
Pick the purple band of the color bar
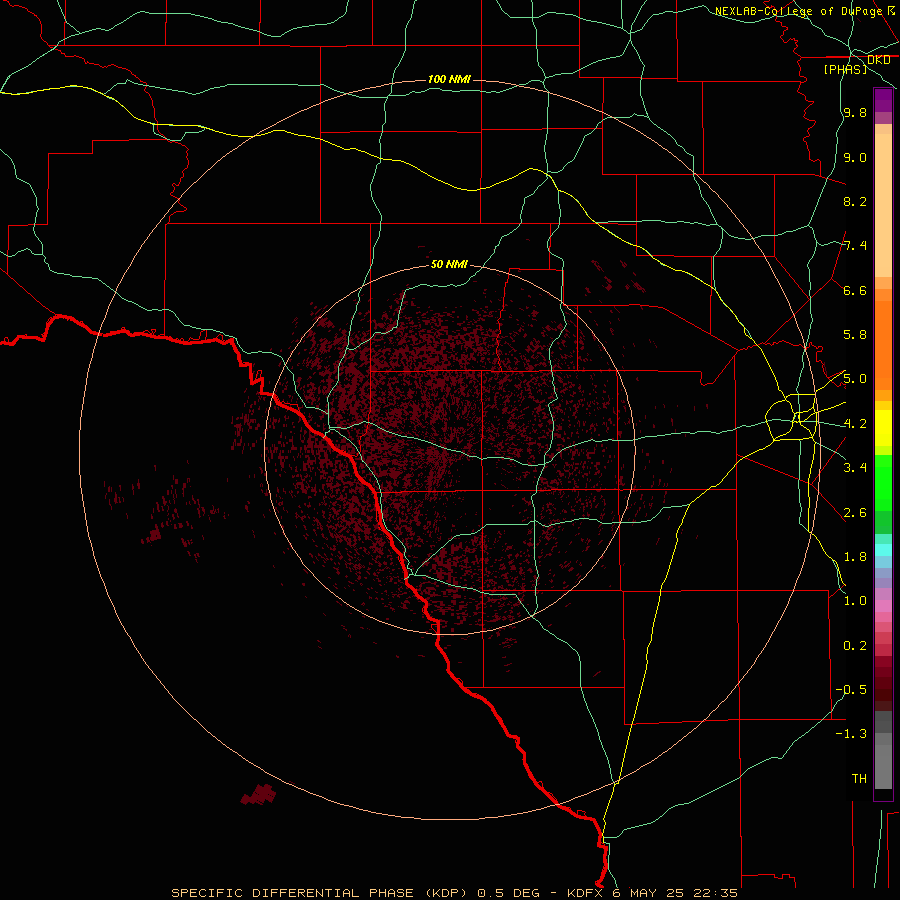(x=883, y=100)
